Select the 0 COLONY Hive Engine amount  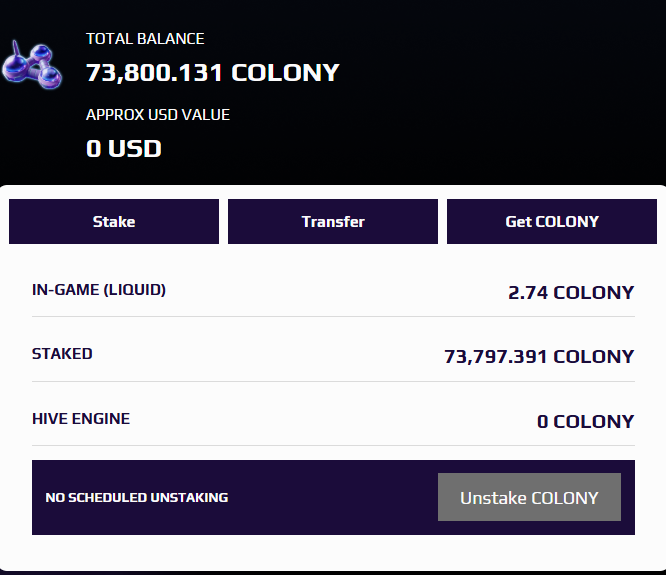click(x=586, y=421)
